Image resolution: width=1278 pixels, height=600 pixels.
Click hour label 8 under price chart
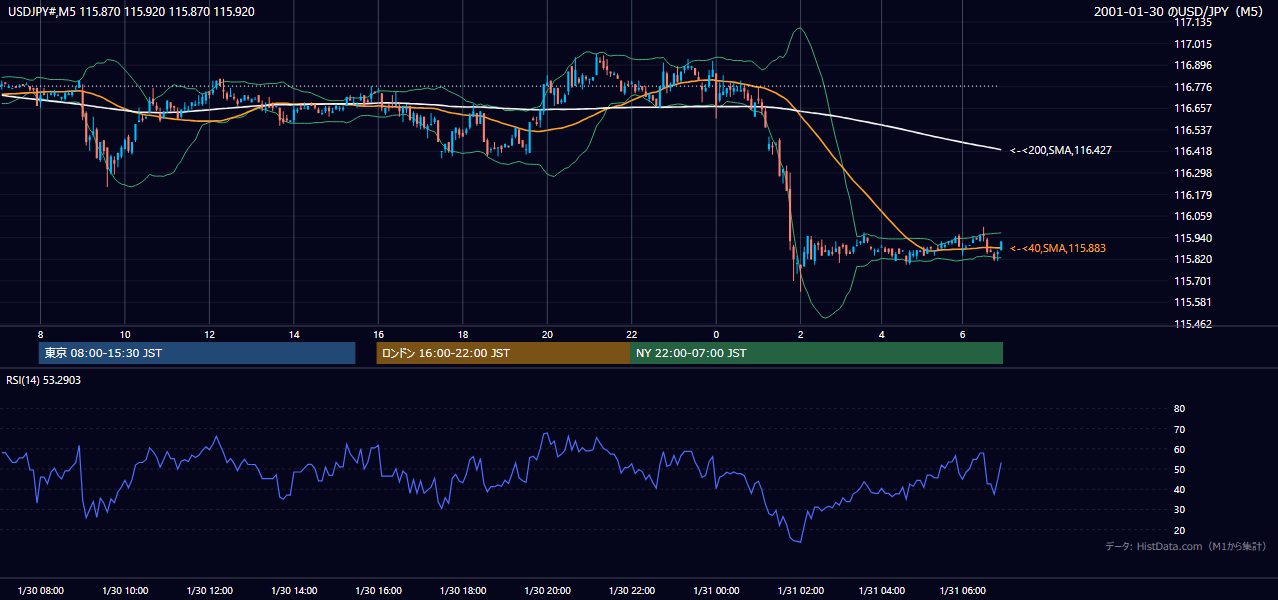tap(40, 333)
